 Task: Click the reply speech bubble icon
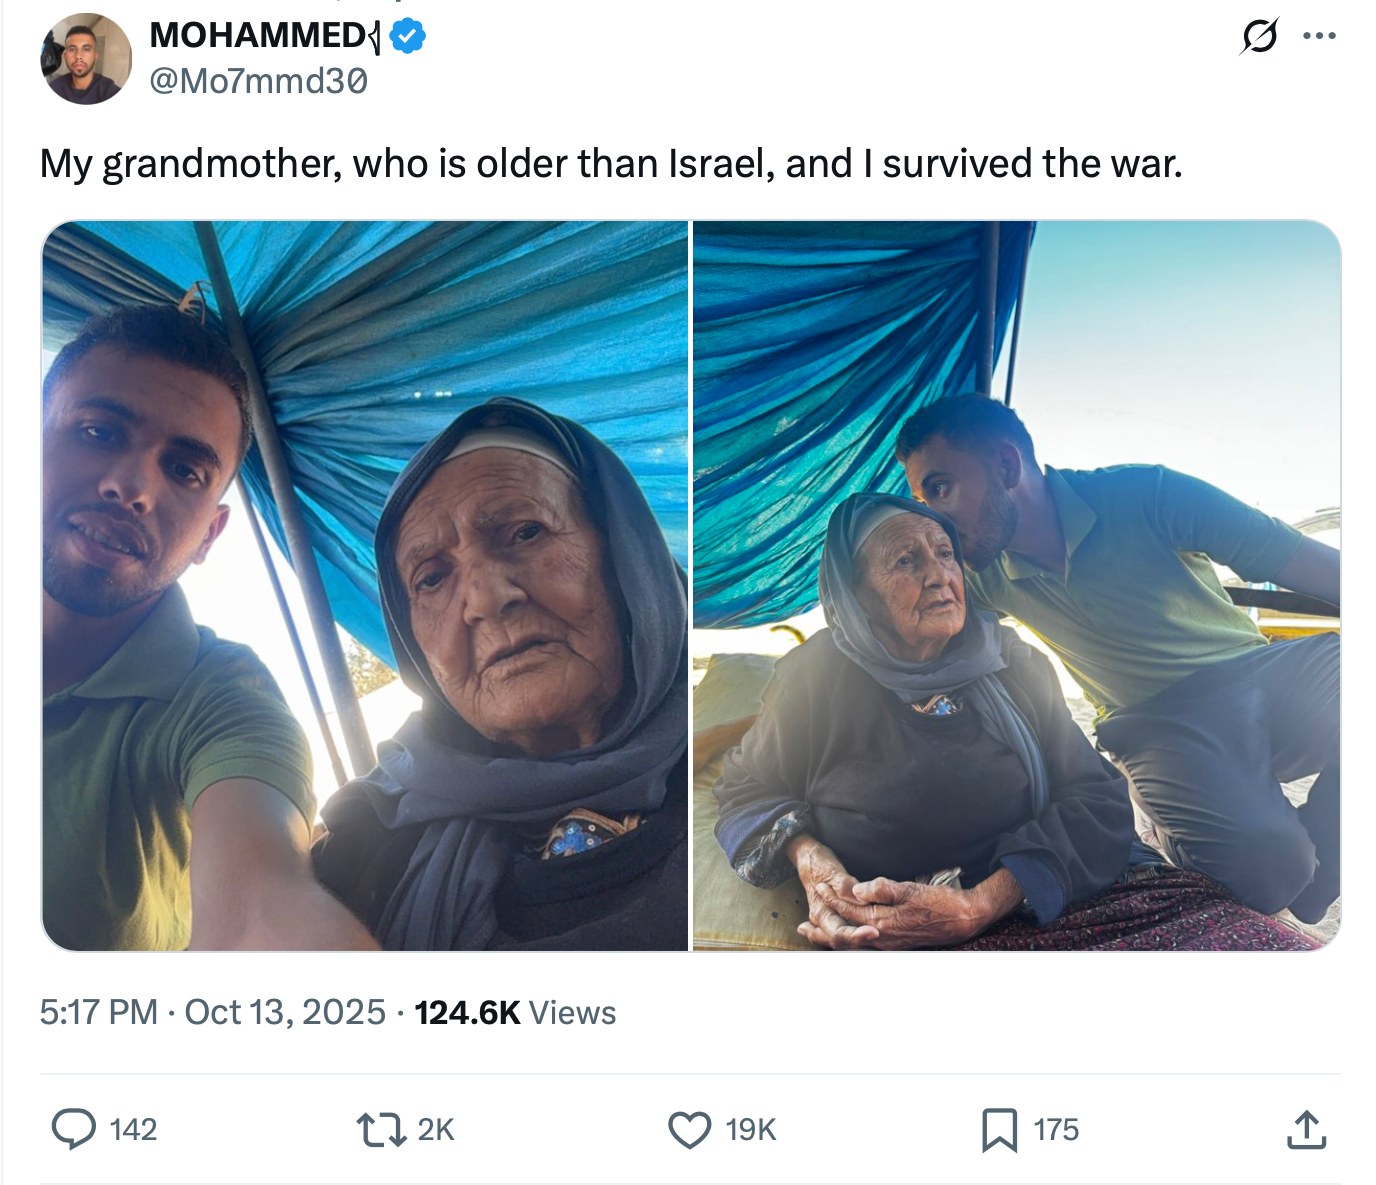tap(74, 1129)
